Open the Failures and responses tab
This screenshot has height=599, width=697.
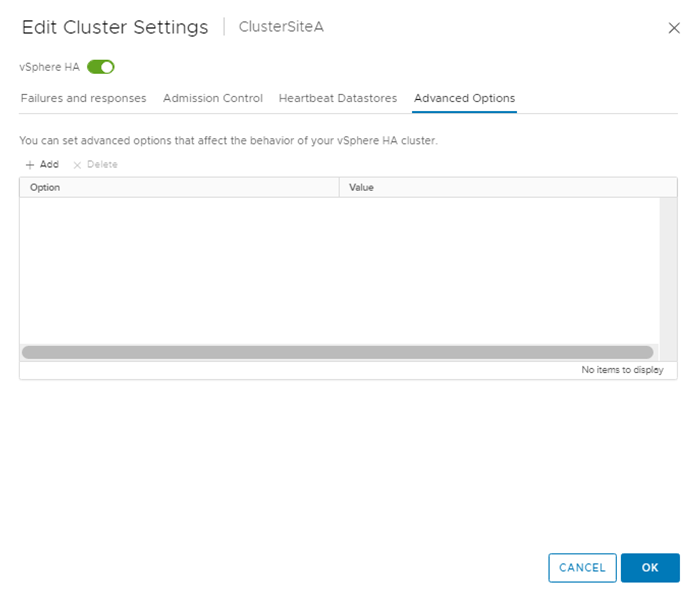(x=83, y=98)
